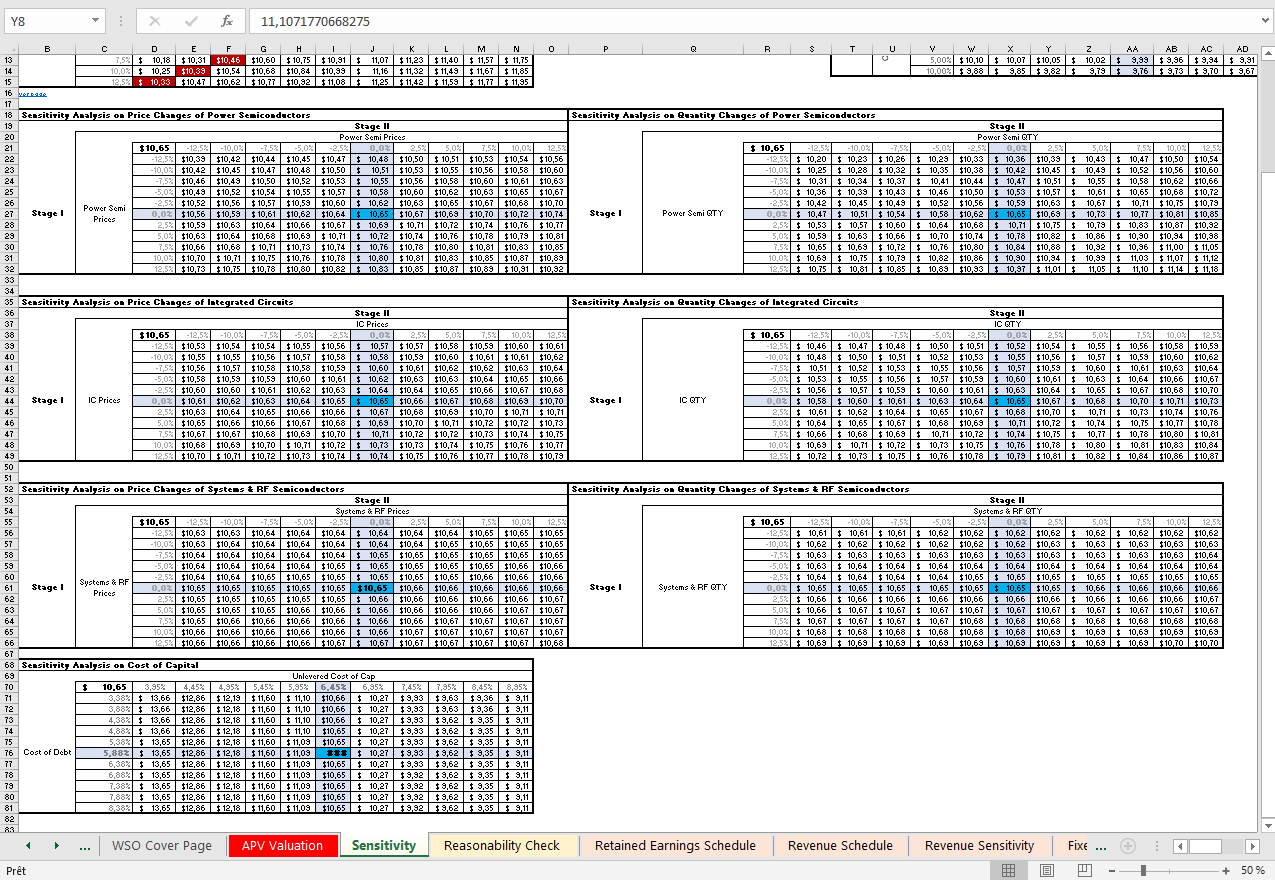
Task: Open the WSO Cover Page sheet tab
Action: (x=162, y=845)
